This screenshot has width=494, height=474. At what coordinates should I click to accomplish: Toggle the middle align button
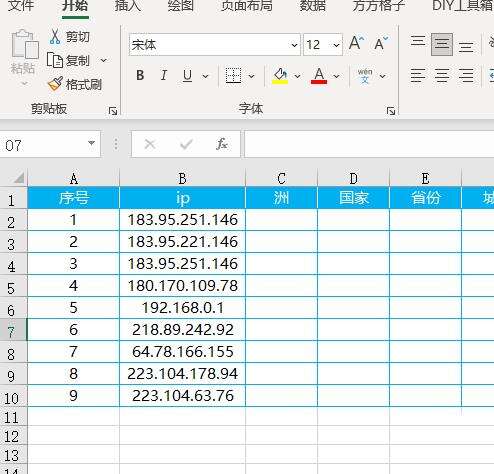point(442,44)
